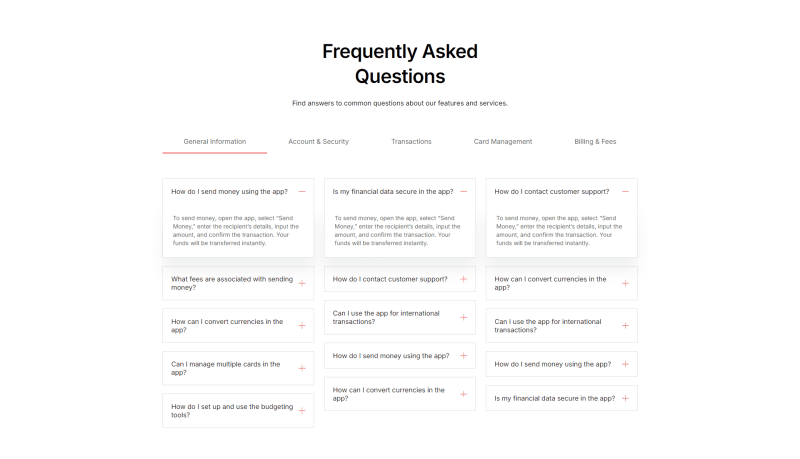Screen dimensions: 800x459
Task: Expand middle column 'How do I send money using the app?'
Action: pos(399,355)
